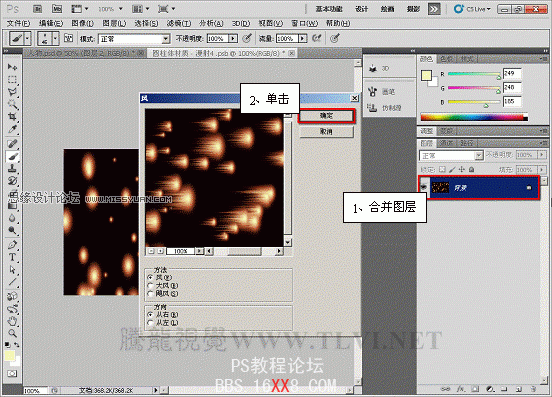
Task: Open the 滤镜 Filter menu
Action: [x=178, y=23]
